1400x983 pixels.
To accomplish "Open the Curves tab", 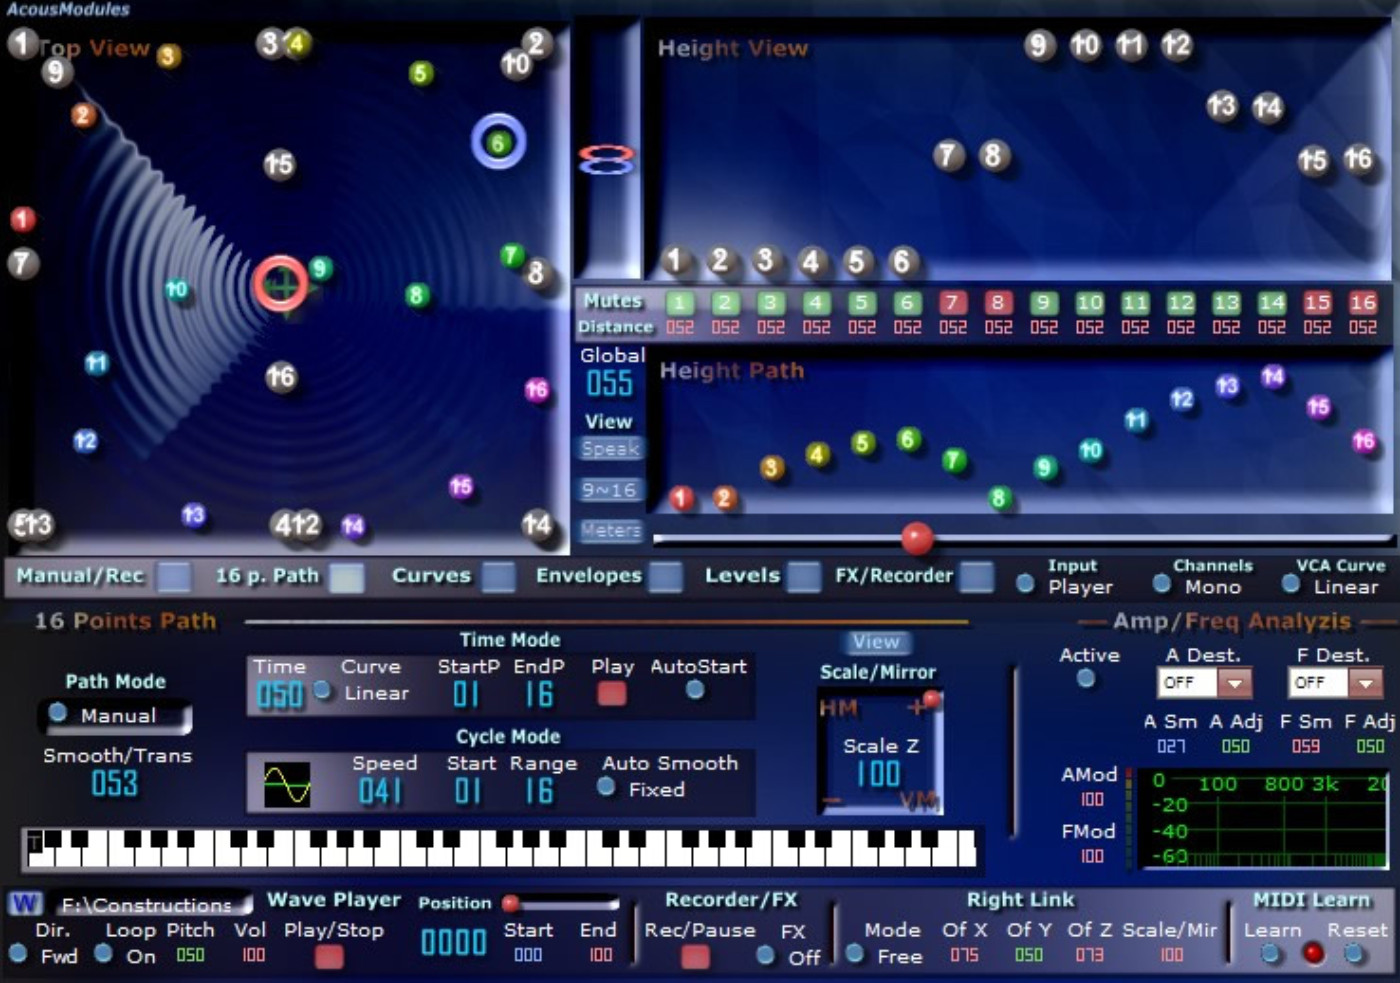I will point(499,577).
